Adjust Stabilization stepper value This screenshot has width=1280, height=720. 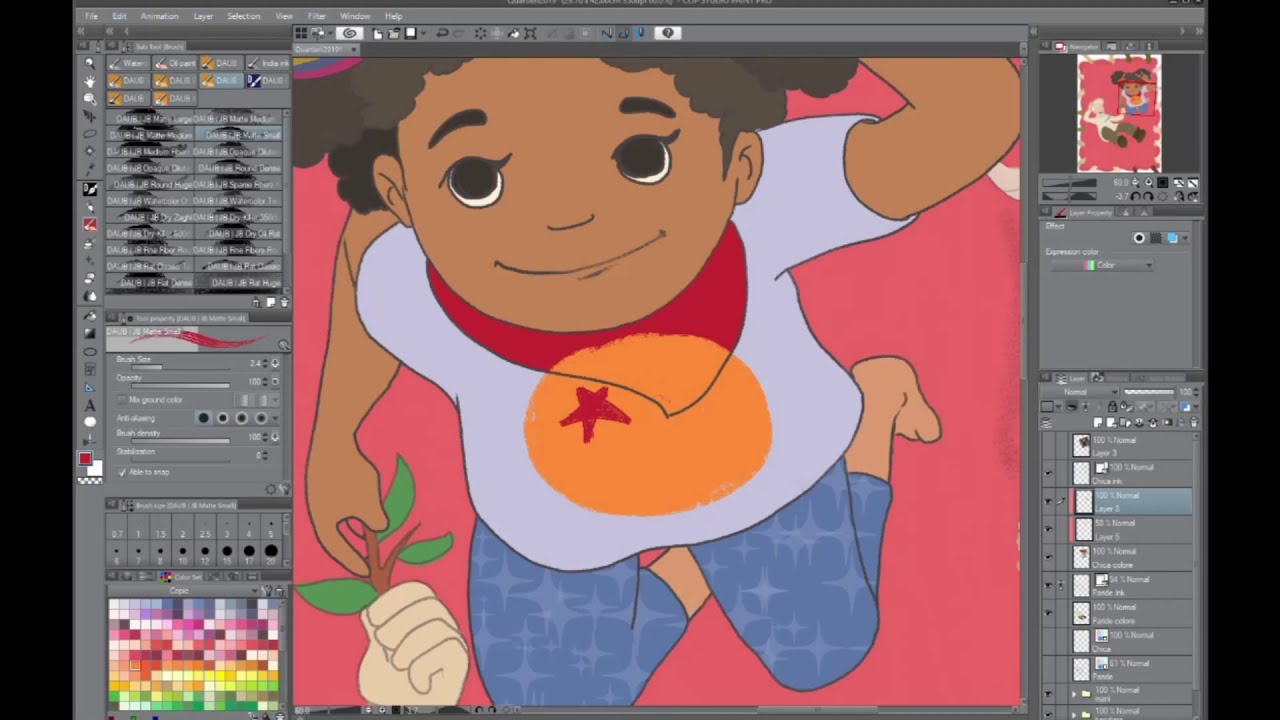(263, 455)
